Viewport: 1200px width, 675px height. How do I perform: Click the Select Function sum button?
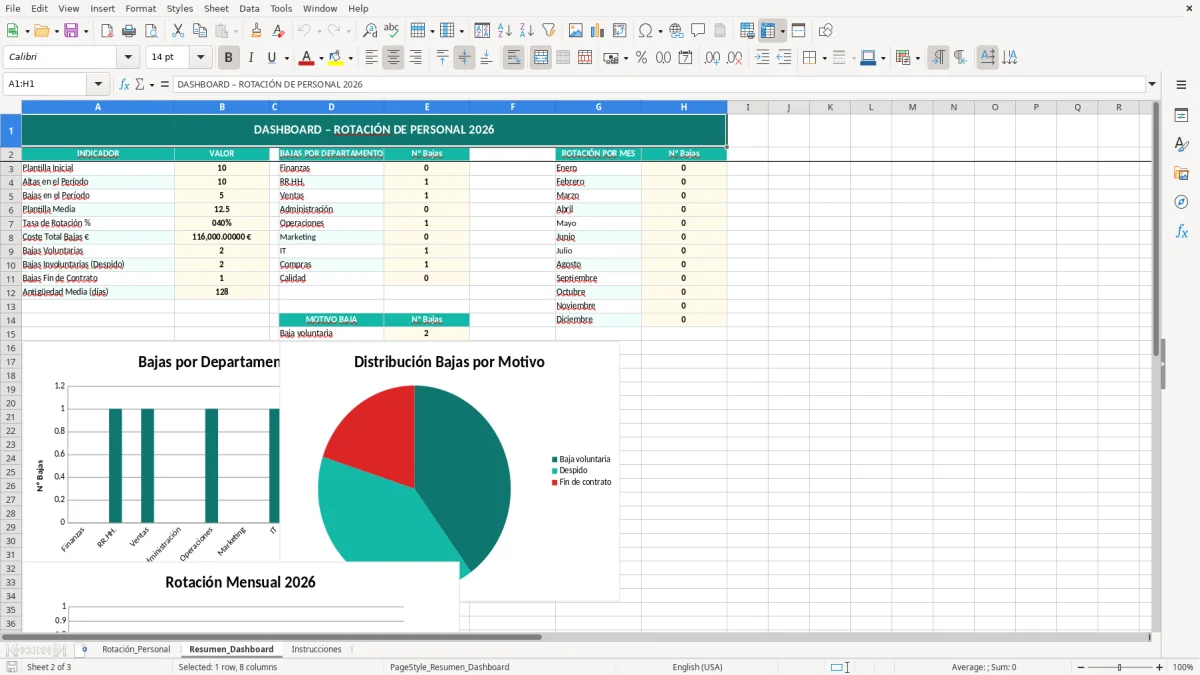coord(140,84)
